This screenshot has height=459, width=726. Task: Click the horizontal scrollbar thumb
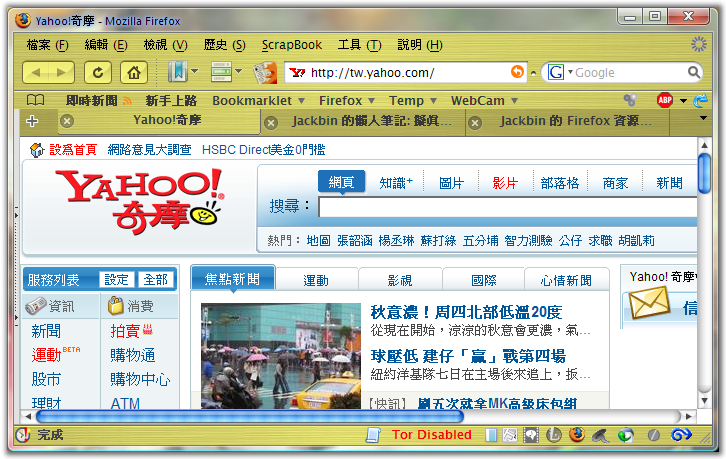click(250, 416)
